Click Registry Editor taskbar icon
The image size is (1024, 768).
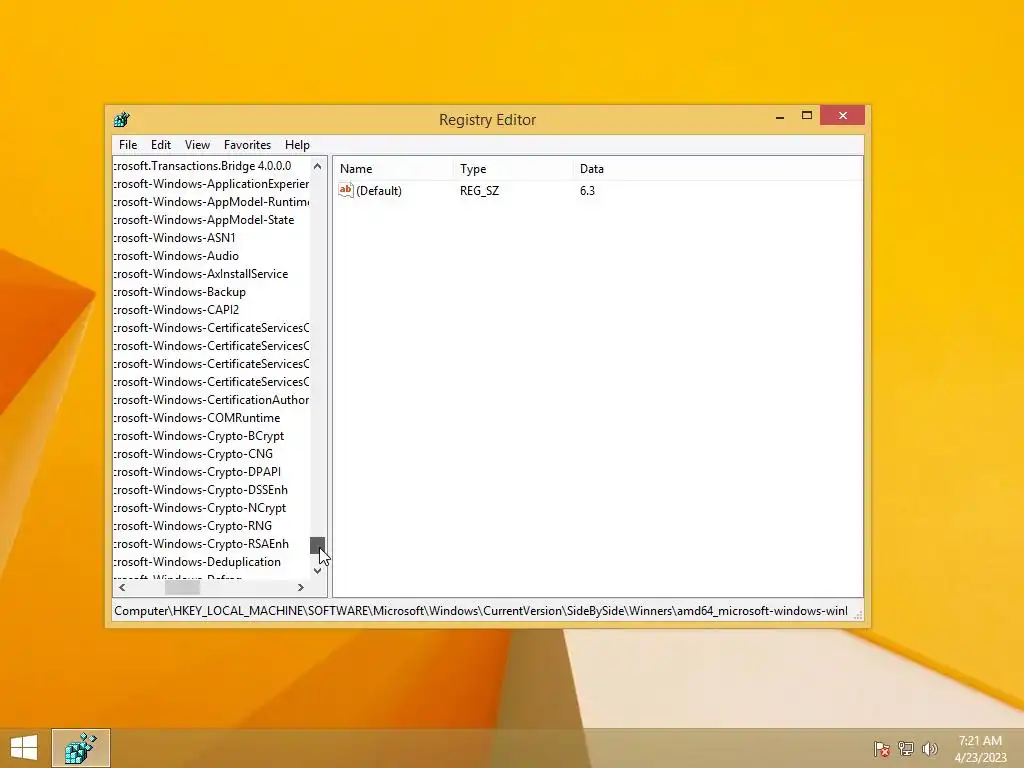coord(81,748)
